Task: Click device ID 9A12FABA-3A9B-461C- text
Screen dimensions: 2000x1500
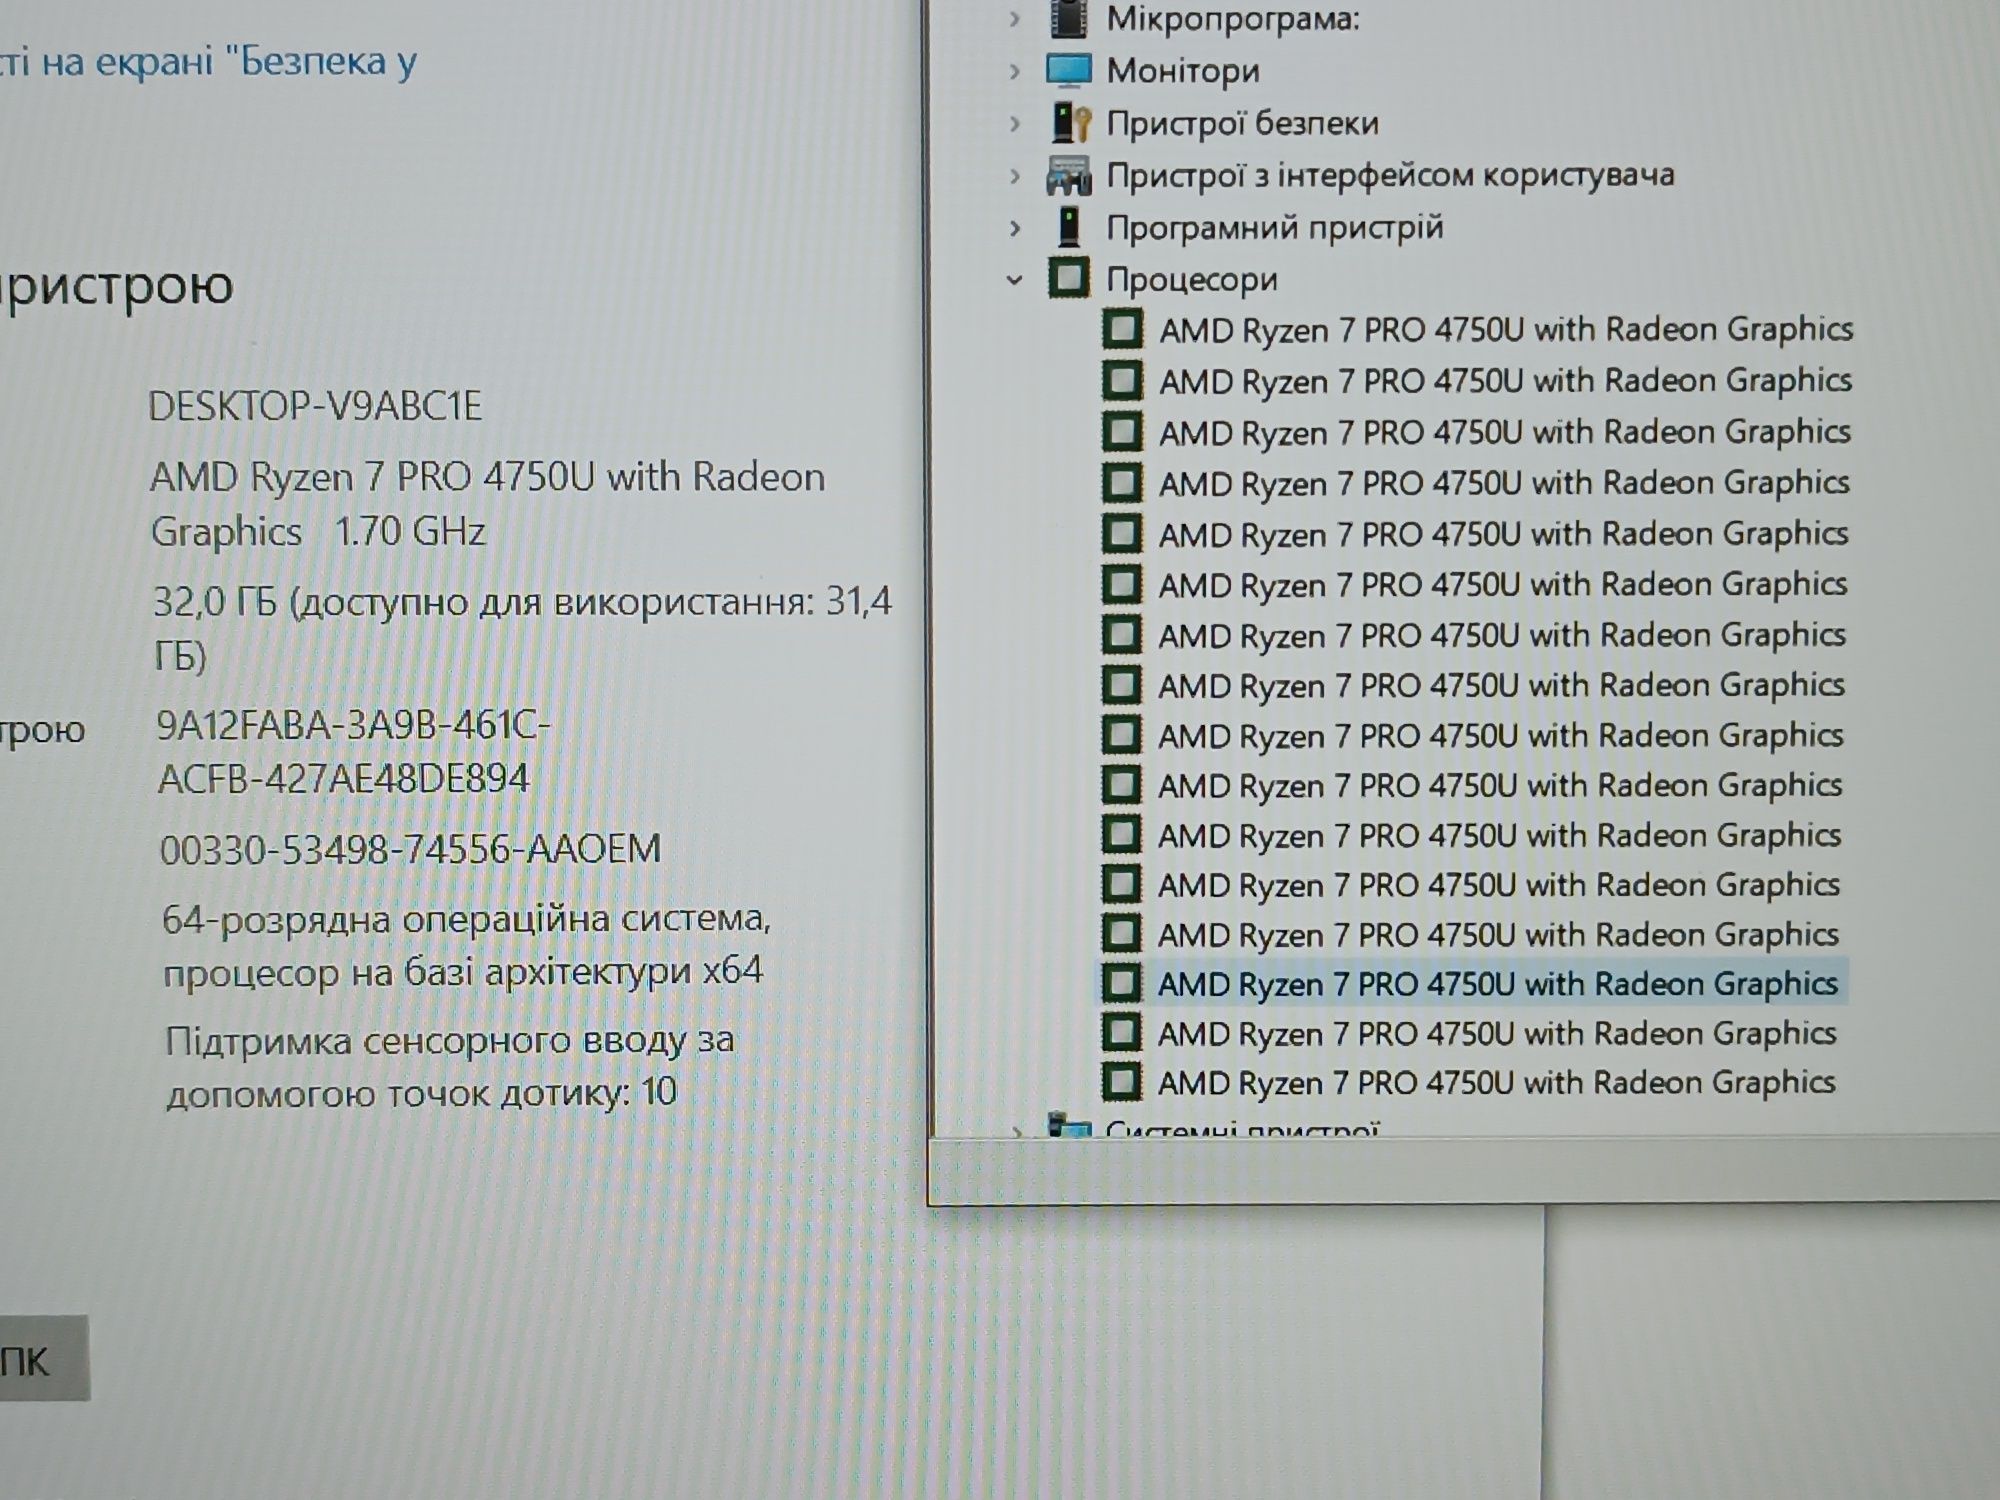Action: coord(353,724)
